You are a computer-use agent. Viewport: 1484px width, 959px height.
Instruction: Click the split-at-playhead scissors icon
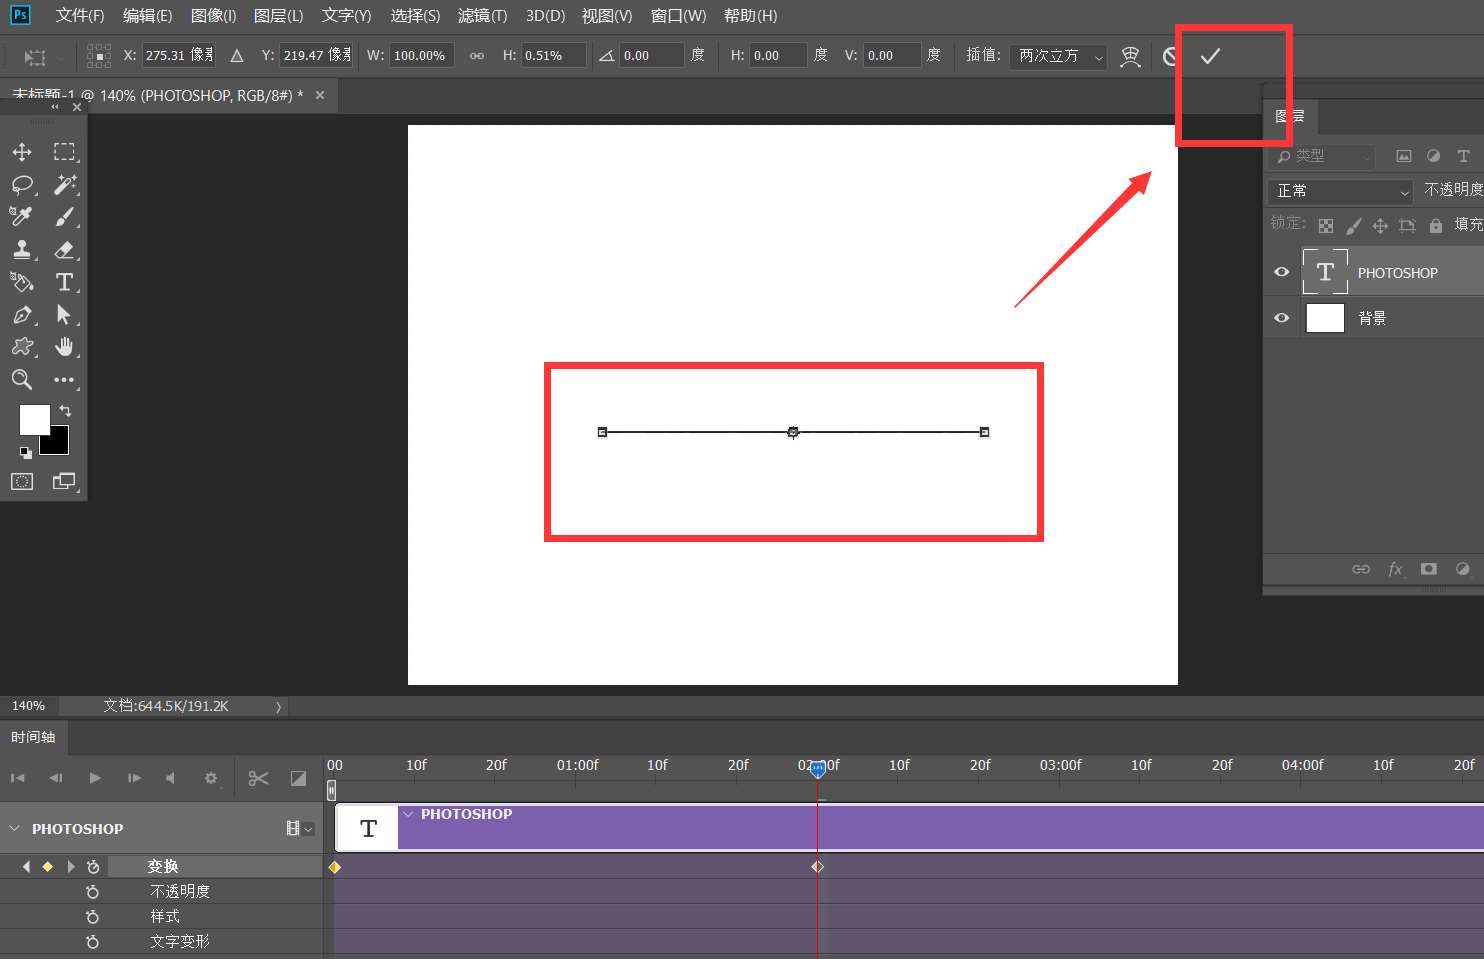(258, 778)
